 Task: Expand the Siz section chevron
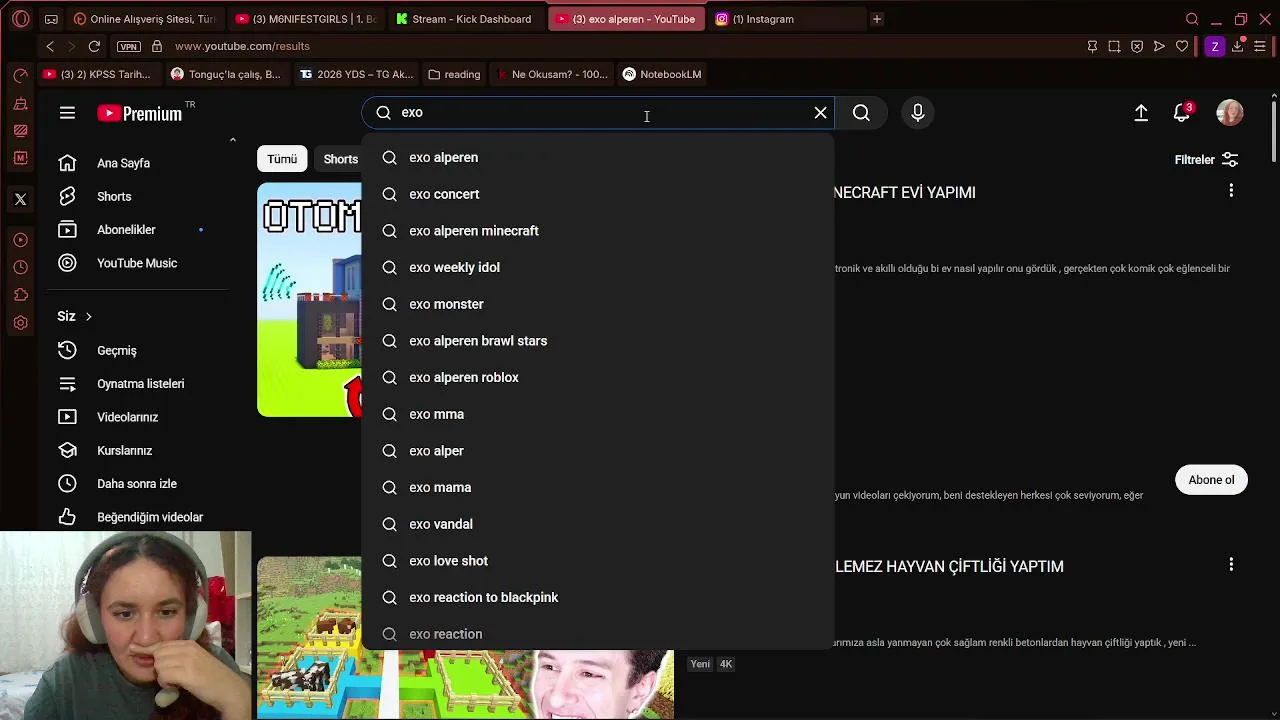(x=88, y=317)
